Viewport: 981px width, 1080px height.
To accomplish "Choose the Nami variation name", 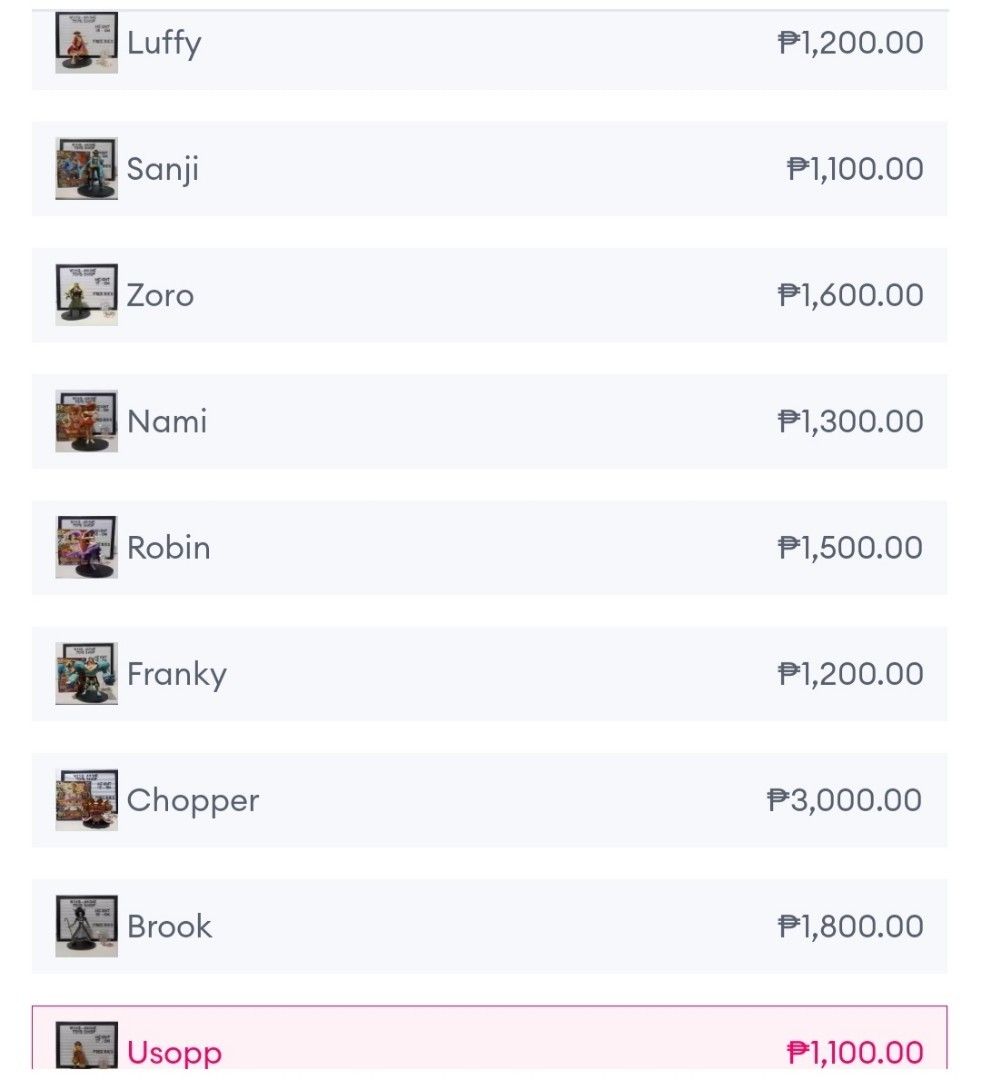I will [167, 422].
